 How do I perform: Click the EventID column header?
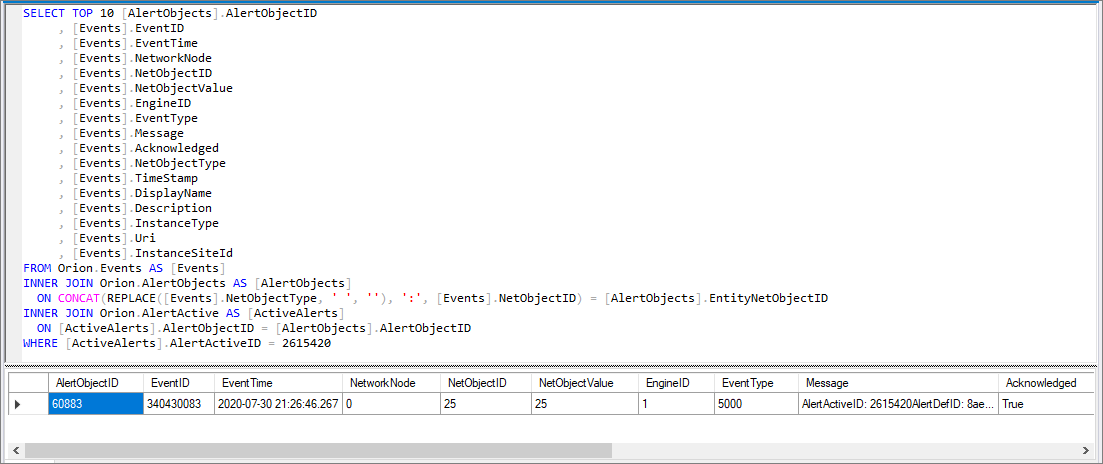point(179,383)
